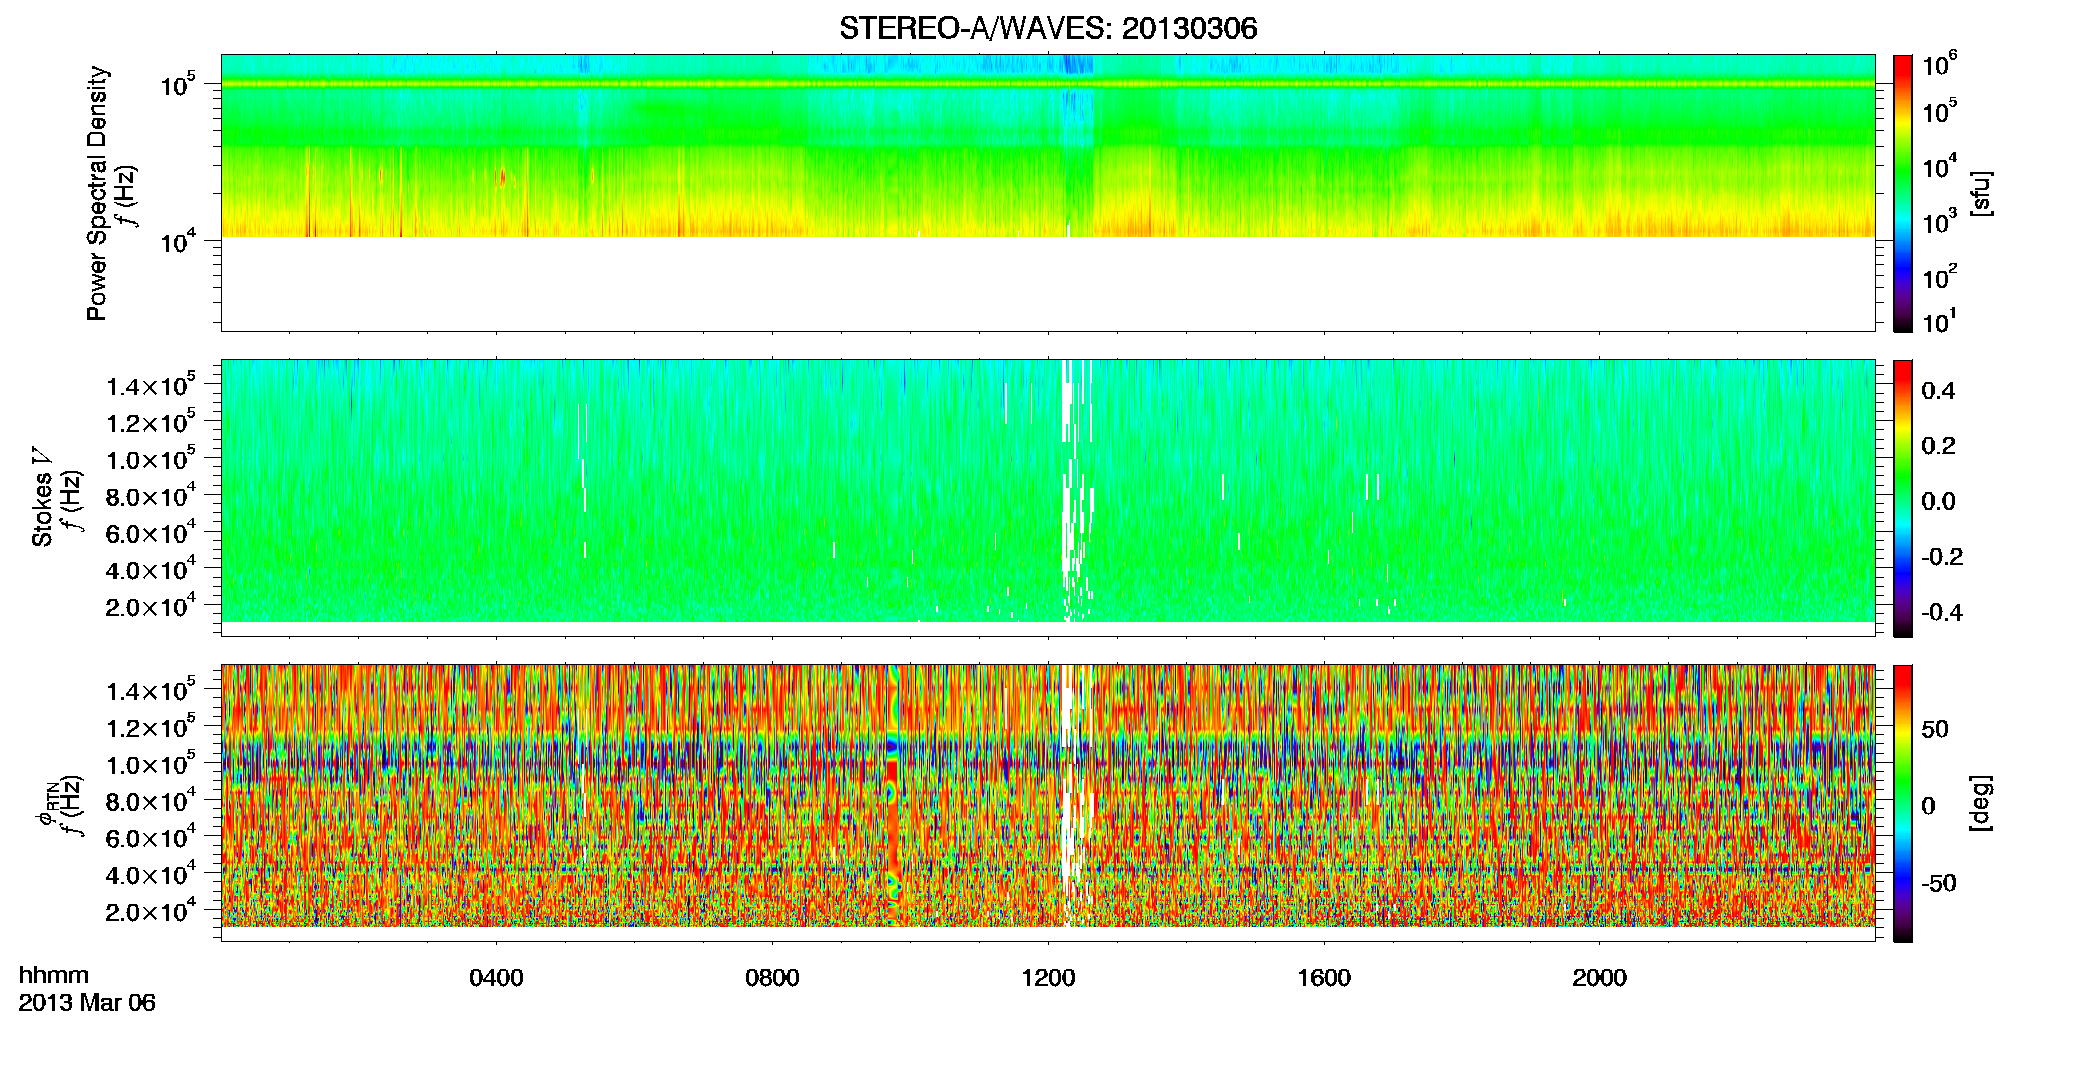Click the phi RTN spectrogram panel

coord(1047,803)
